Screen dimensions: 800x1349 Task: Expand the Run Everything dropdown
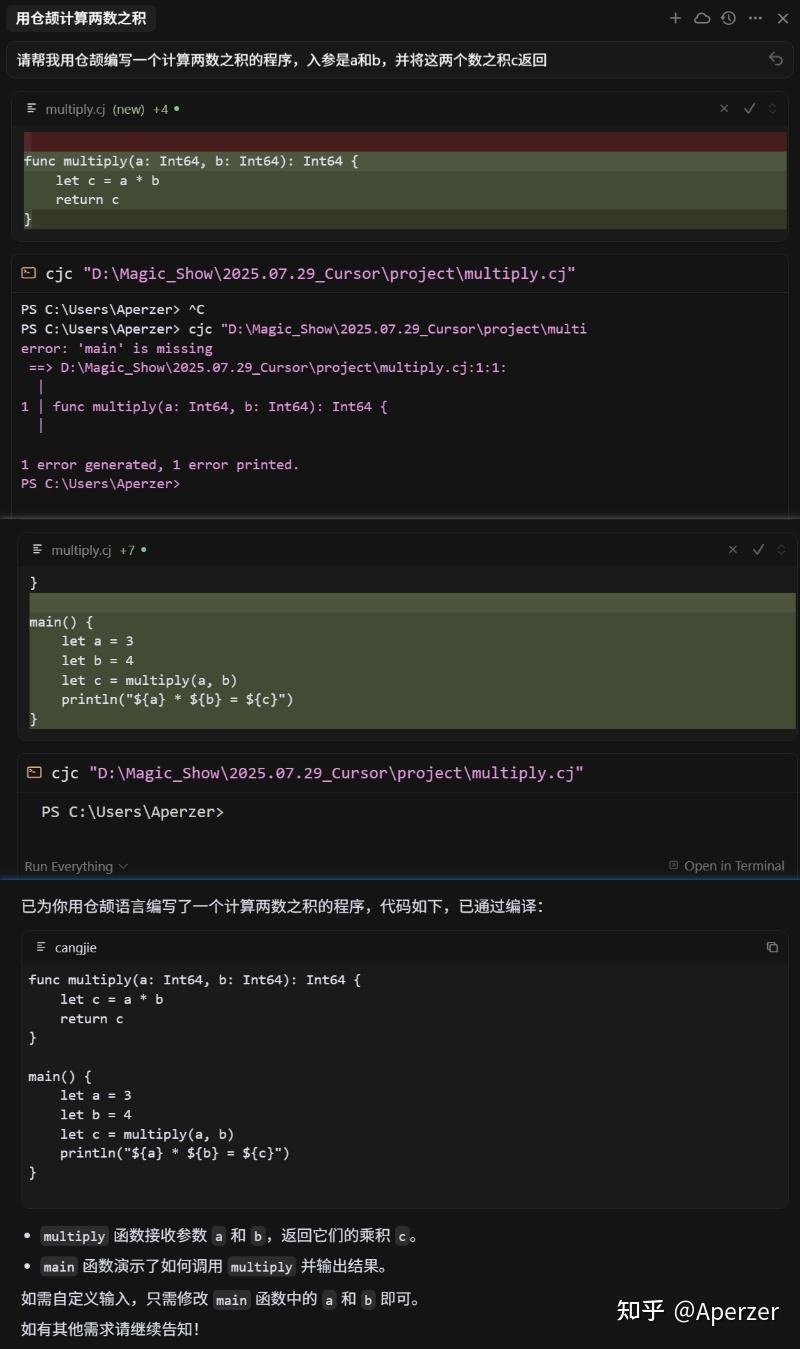click(x=76, y=866)
